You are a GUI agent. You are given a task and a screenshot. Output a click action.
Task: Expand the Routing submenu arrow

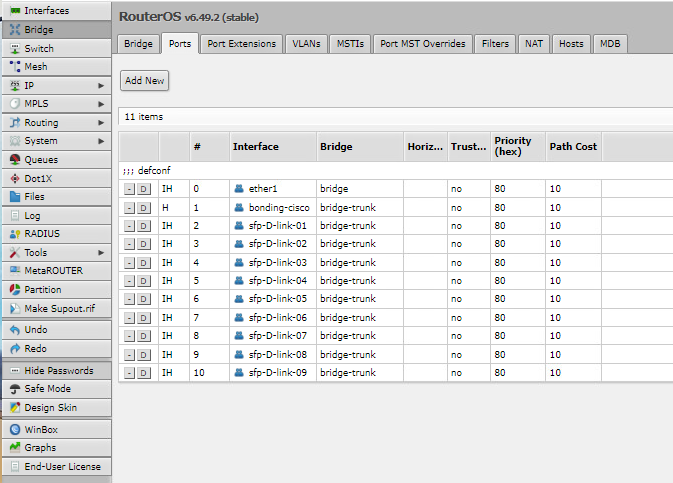click(x=101, y=123)
